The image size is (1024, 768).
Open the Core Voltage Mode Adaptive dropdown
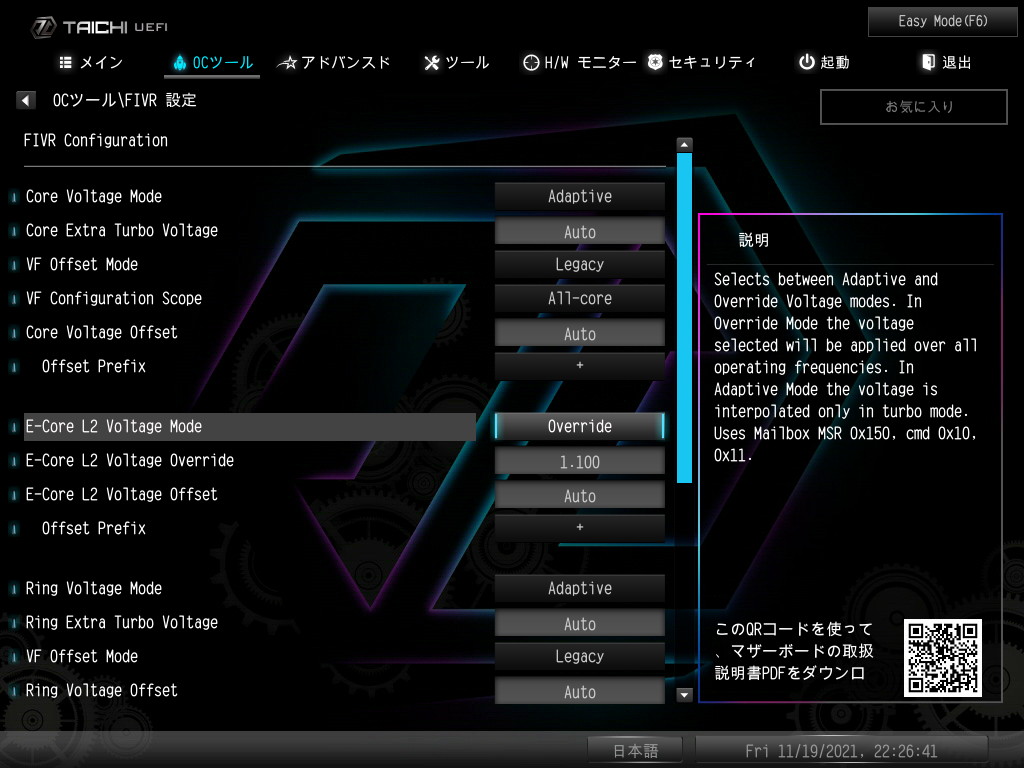[579, 197]
